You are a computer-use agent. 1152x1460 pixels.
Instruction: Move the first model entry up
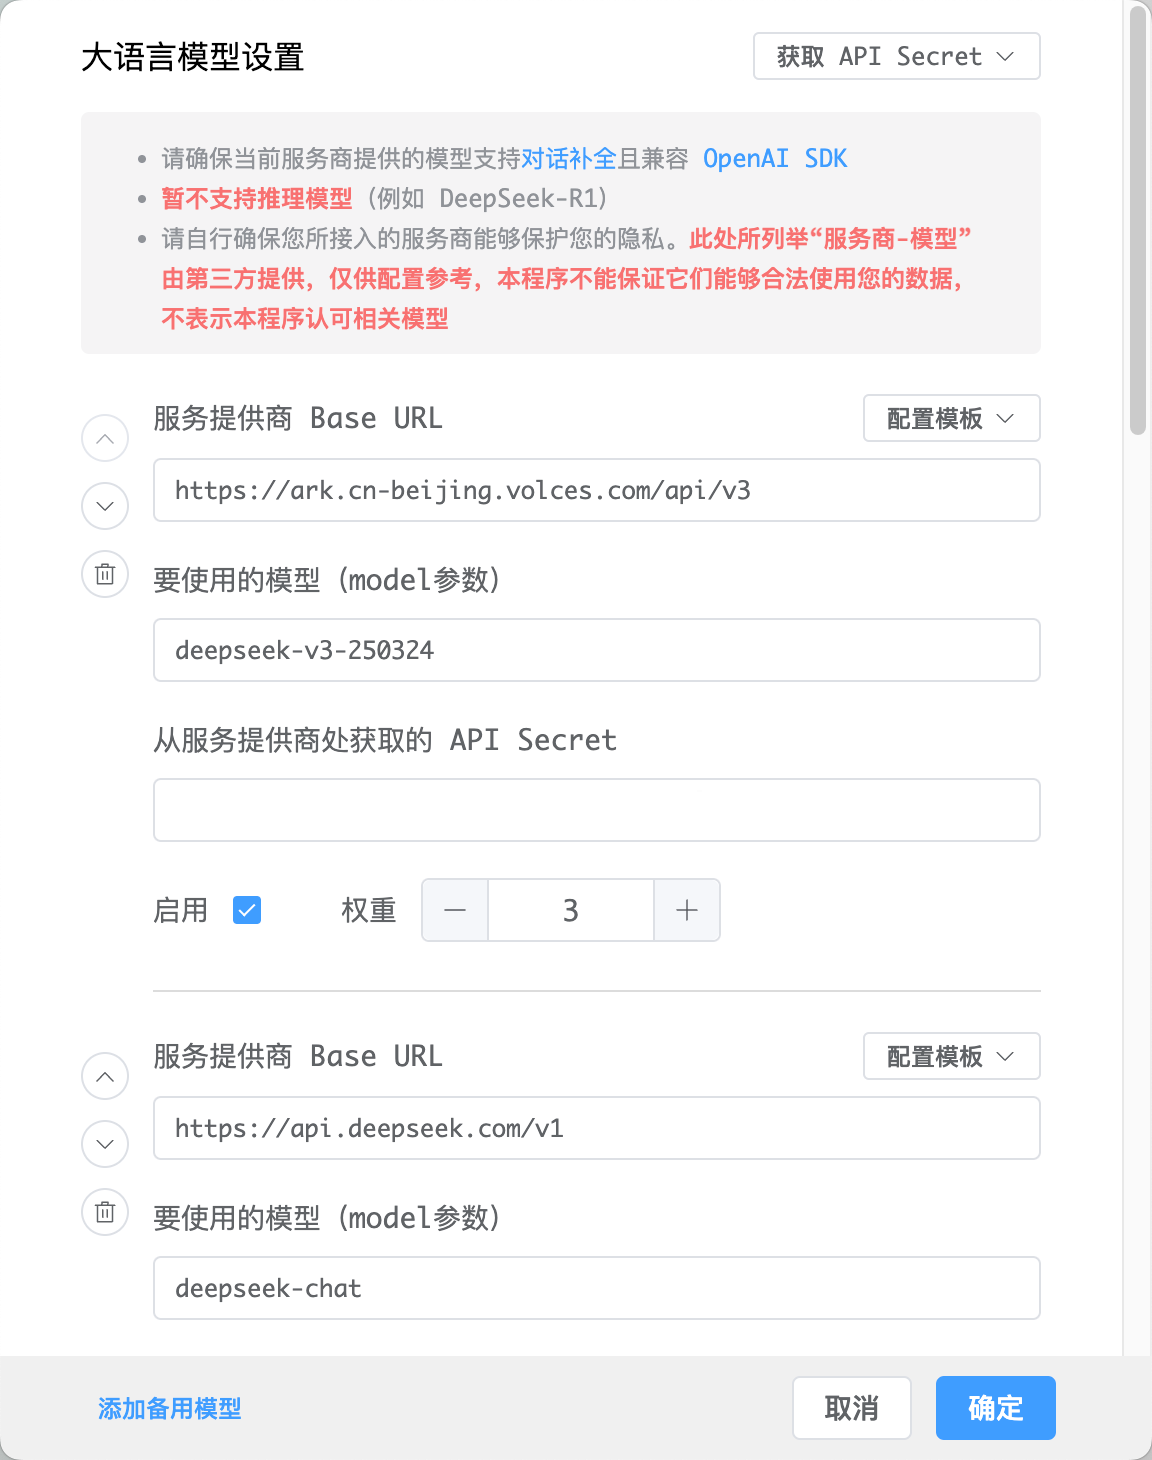(104, 438)
